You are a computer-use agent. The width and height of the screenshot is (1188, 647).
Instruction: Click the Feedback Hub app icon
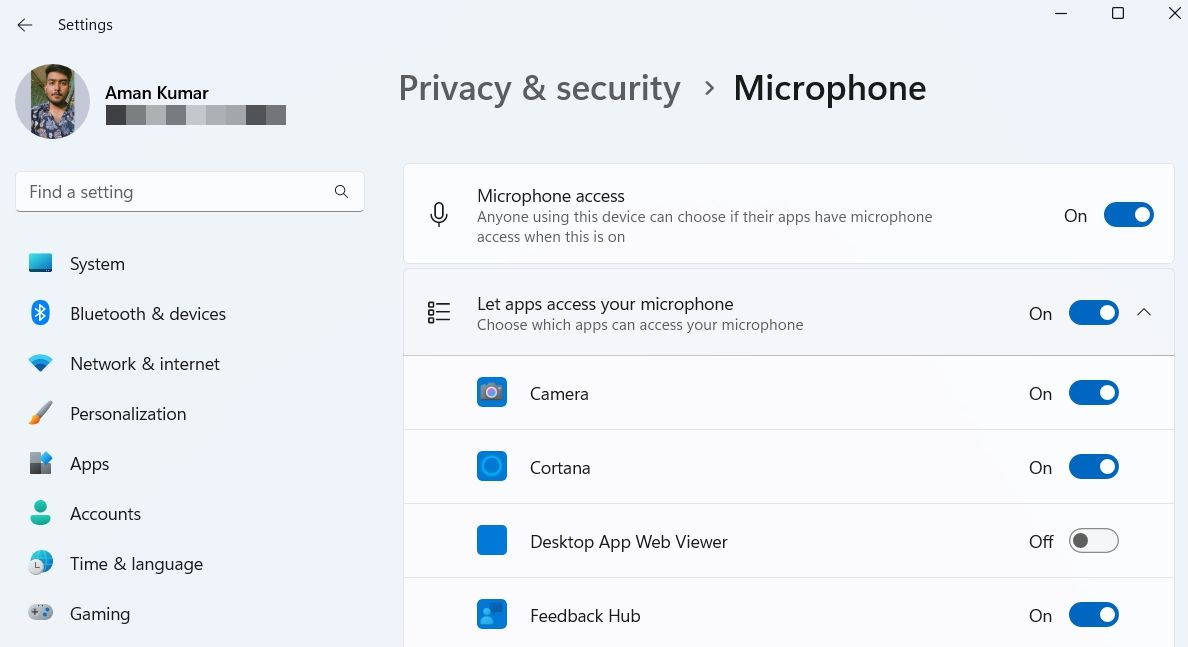492,614
